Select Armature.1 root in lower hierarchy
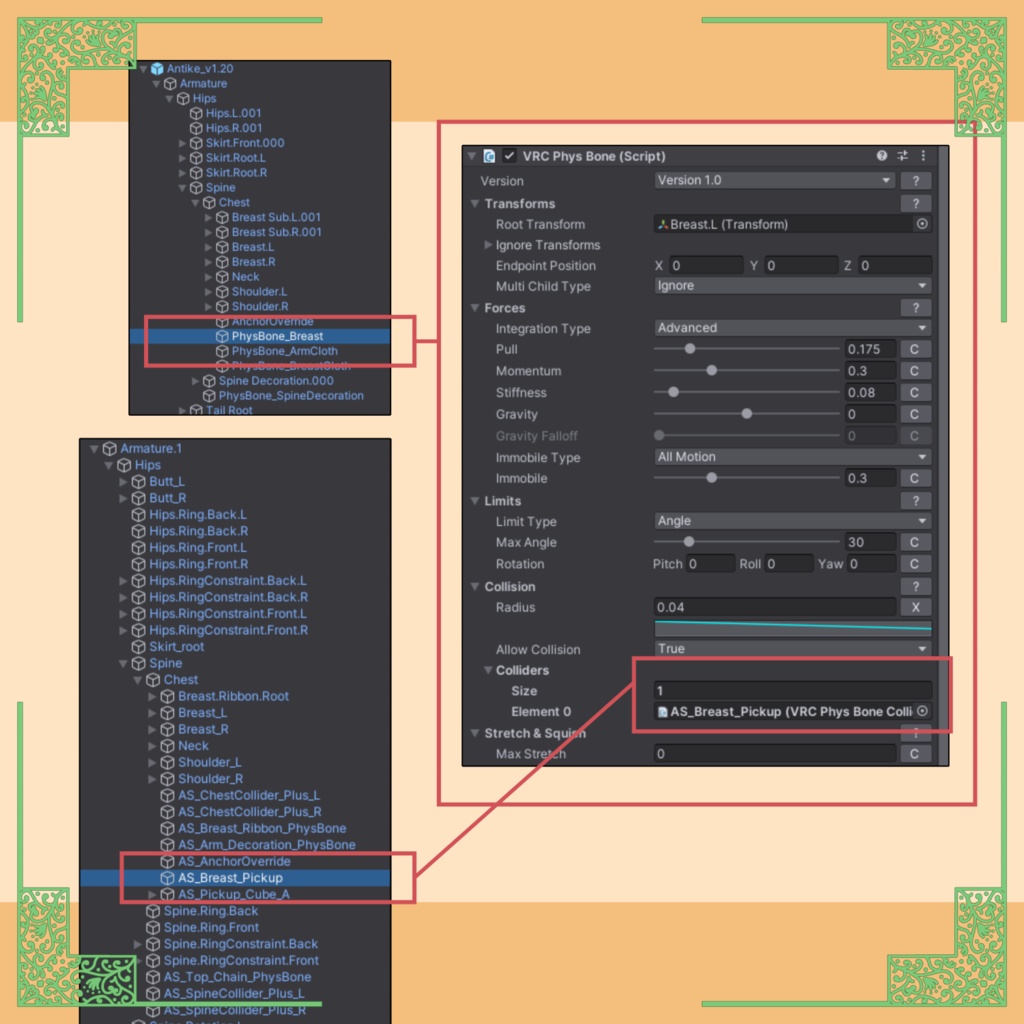This screenshot has height=1024, width=1024. tap(151, 449)
